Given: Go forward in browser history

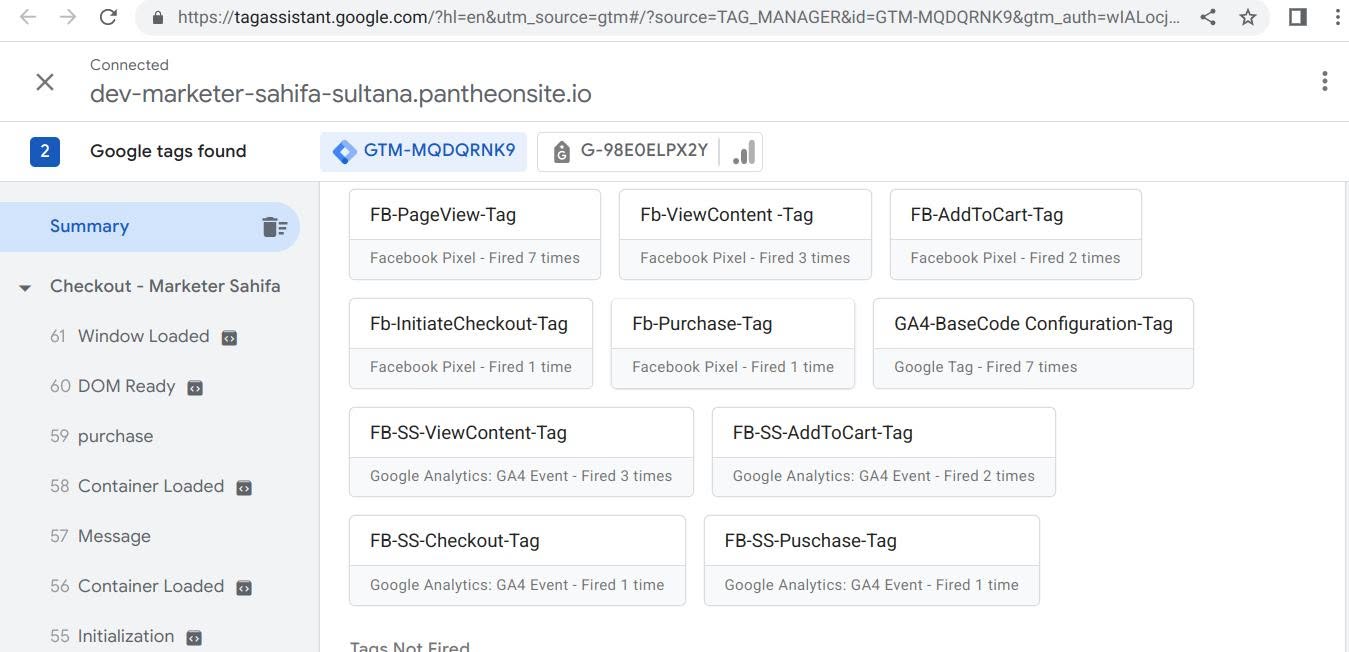Looking at the screenshot, I should click(68, 17).
